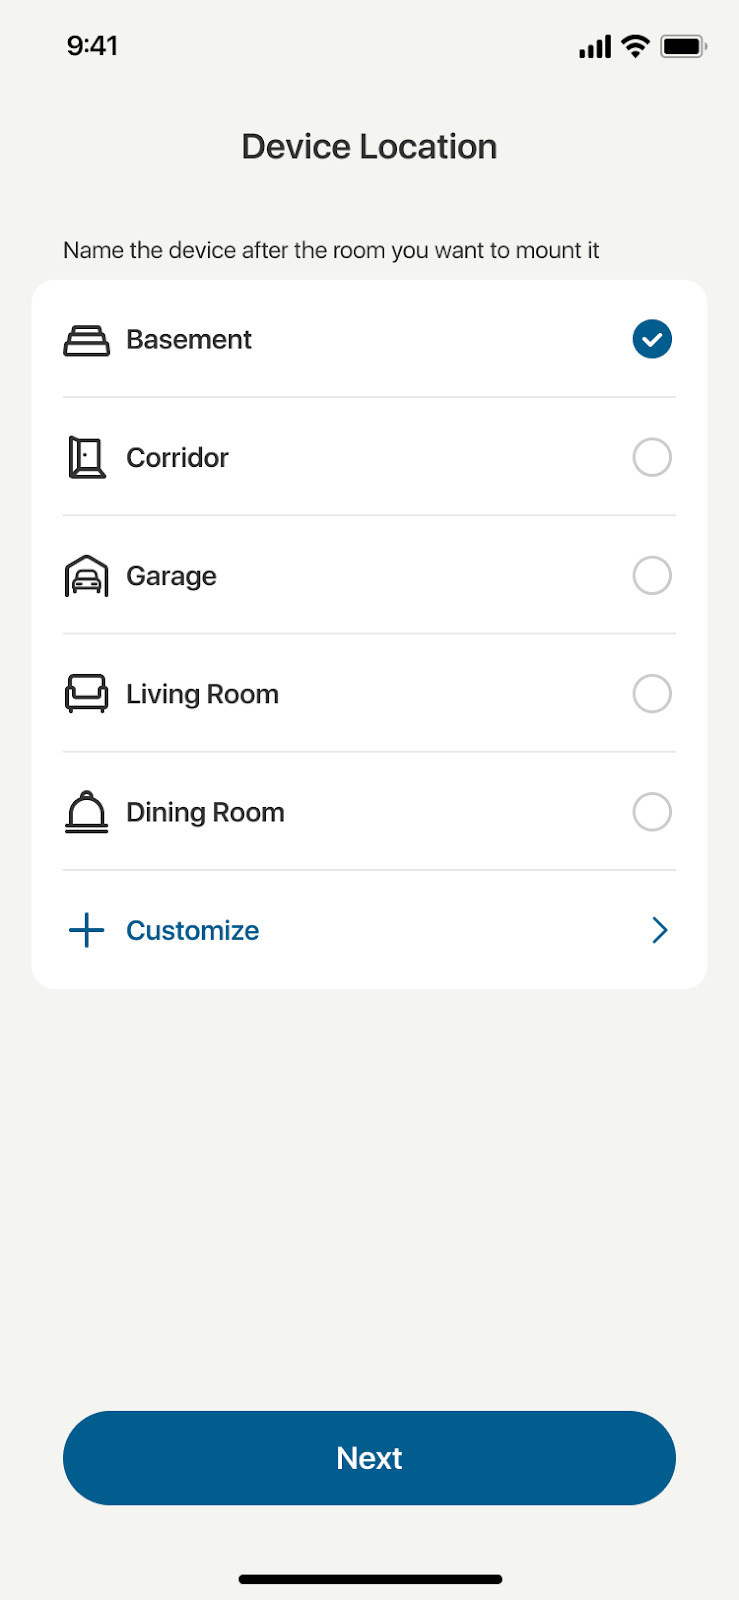Tap the Next button

click(x=369, y=1458)
